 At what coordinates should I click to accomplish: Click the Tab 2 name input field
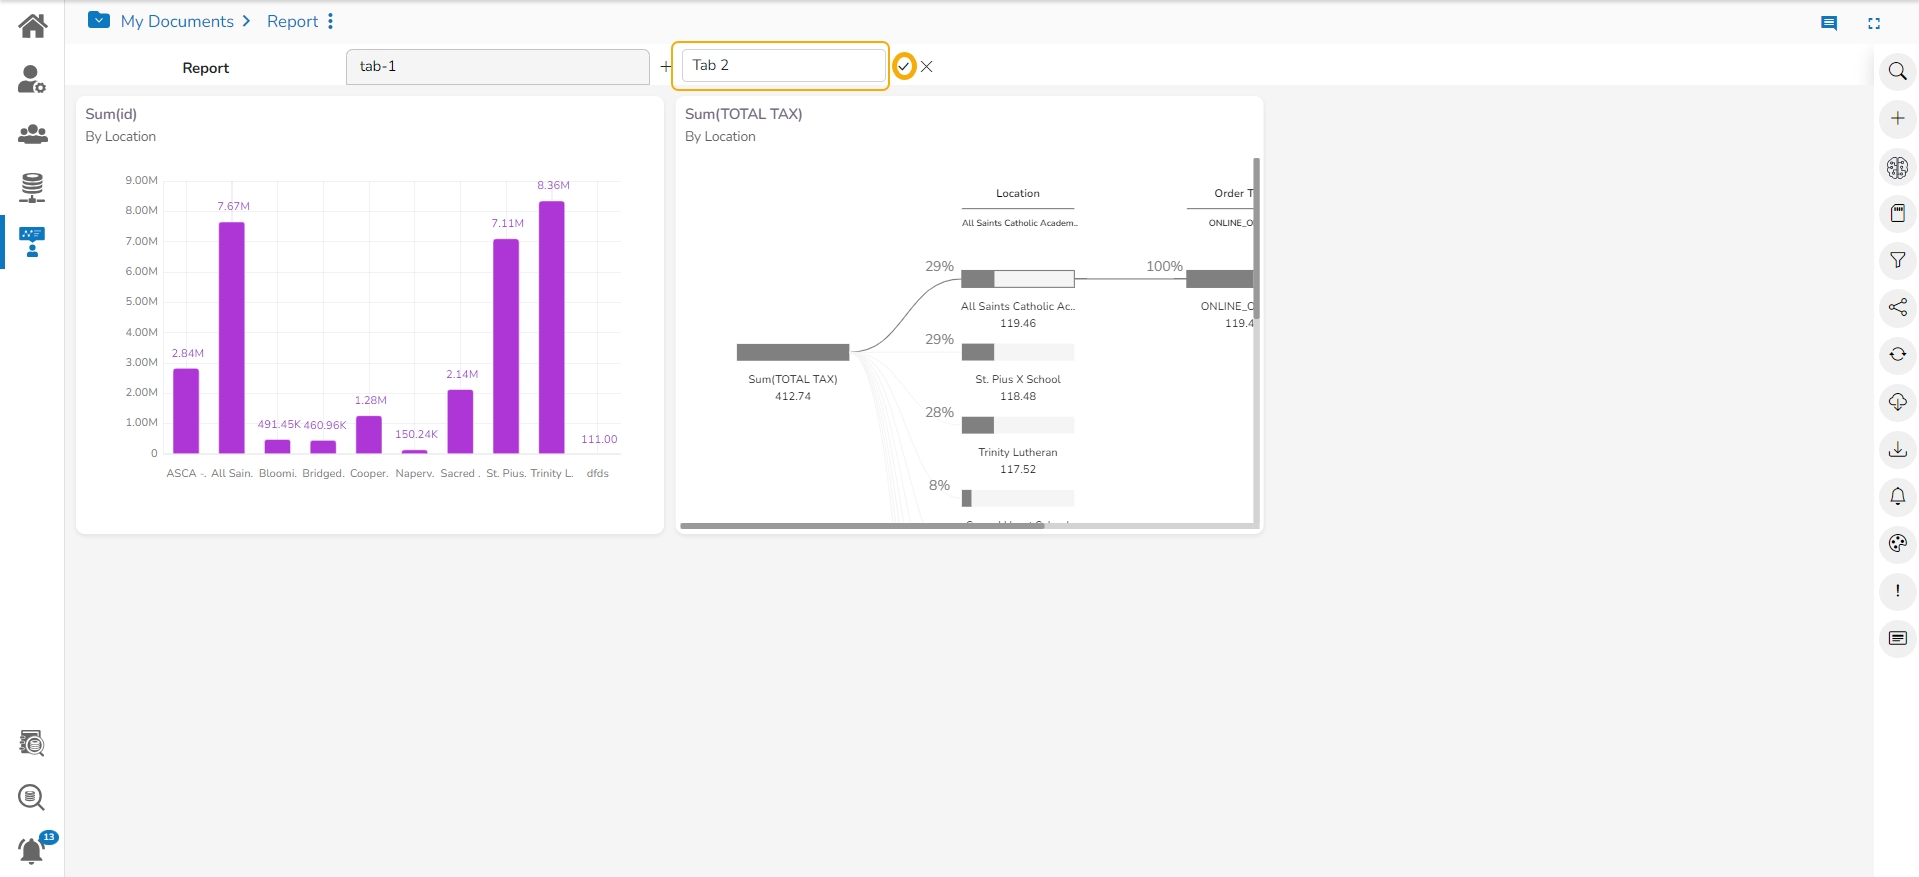[x=783, y=66]
